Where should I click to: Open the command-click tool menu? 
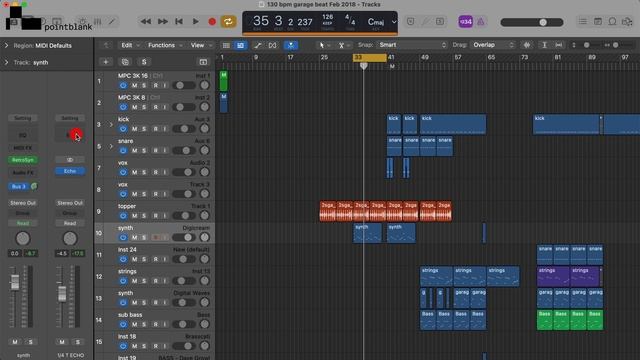(x=344, y=45)
